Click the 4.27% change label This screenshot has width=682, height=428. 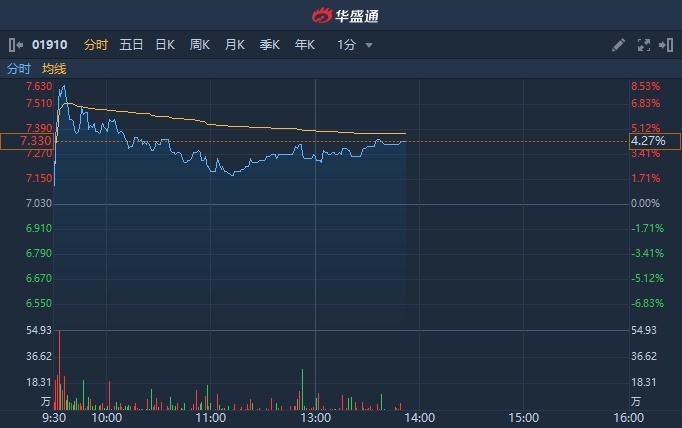tap(648, 142)
